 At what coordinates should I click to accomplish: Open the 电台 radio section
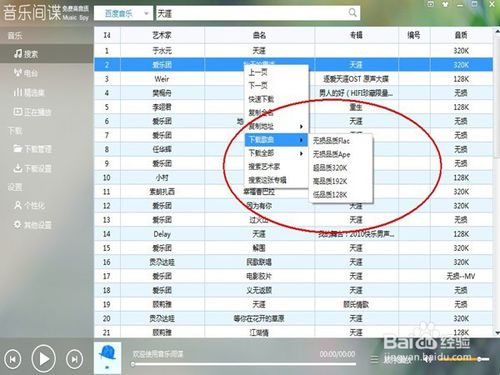[x=26, y=73]
